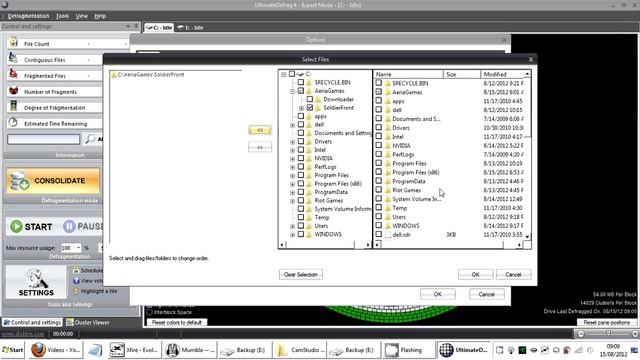Click the Estimated Time Remaining clock icon
This screenshot has width=640, height=360.
click(13, 122)
